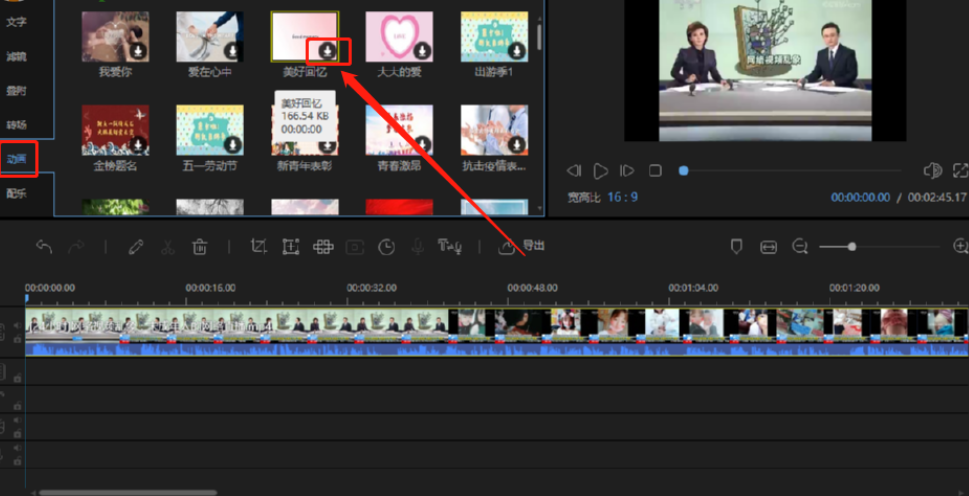
Task: Download the 我爱你 animation template
Action: (x=138, y=51)
